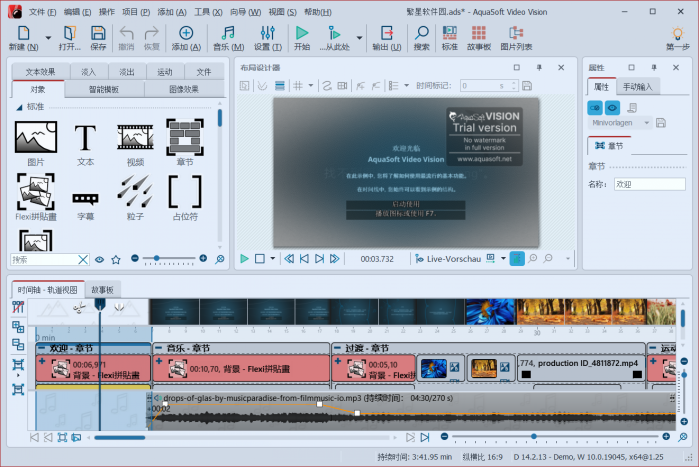Click the 第一步 lightbulb icon

678,33
